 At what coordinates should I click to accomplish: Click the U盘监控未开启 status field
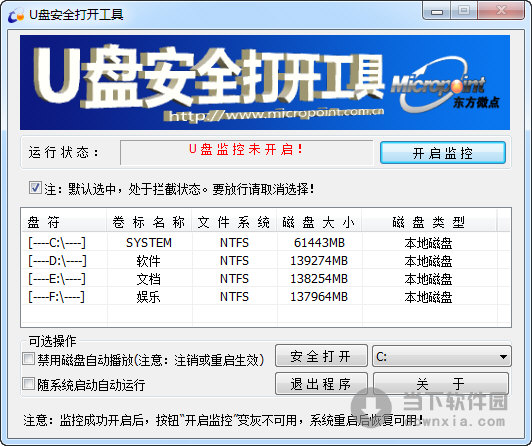[x=247, y=152]
